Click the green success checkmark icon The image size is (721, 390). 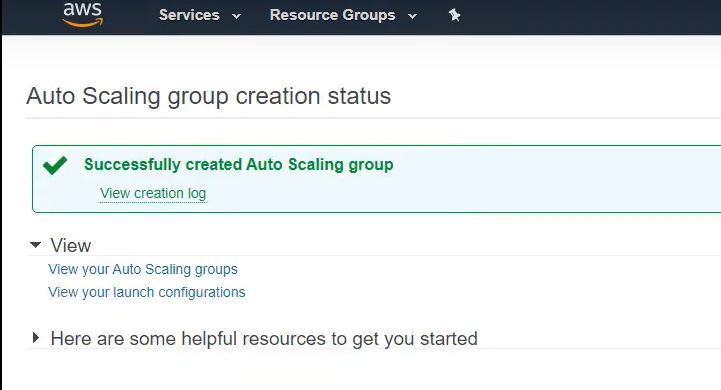(55, 165)
